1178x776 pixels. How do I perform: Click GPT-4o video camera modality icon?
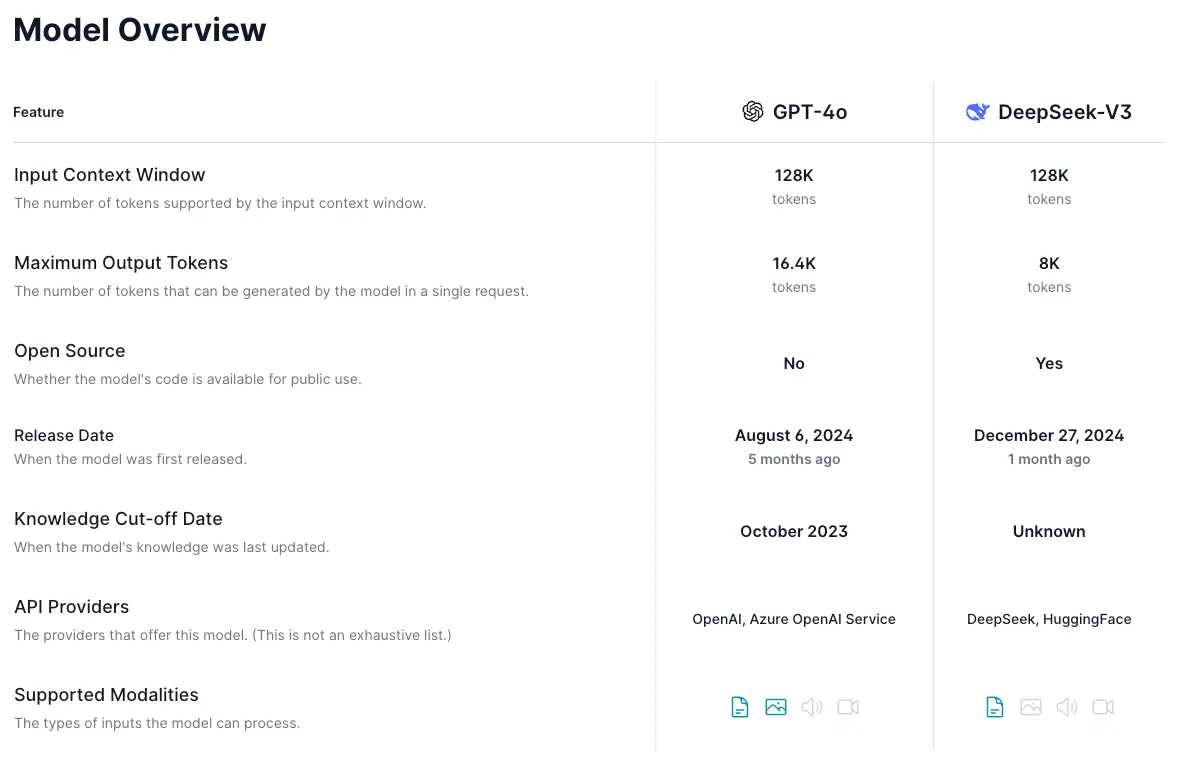tap(848, 707)
